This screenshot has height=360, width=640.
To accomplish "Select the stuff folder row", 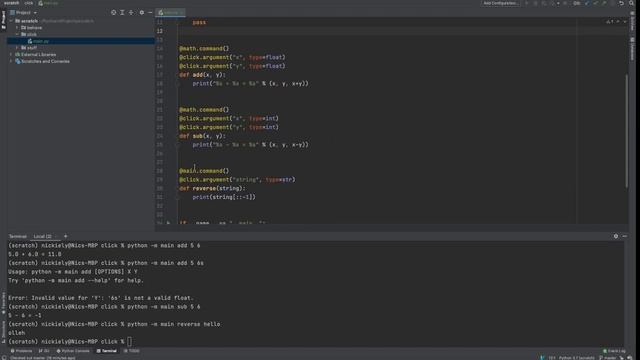I will (x=81, y=48).
